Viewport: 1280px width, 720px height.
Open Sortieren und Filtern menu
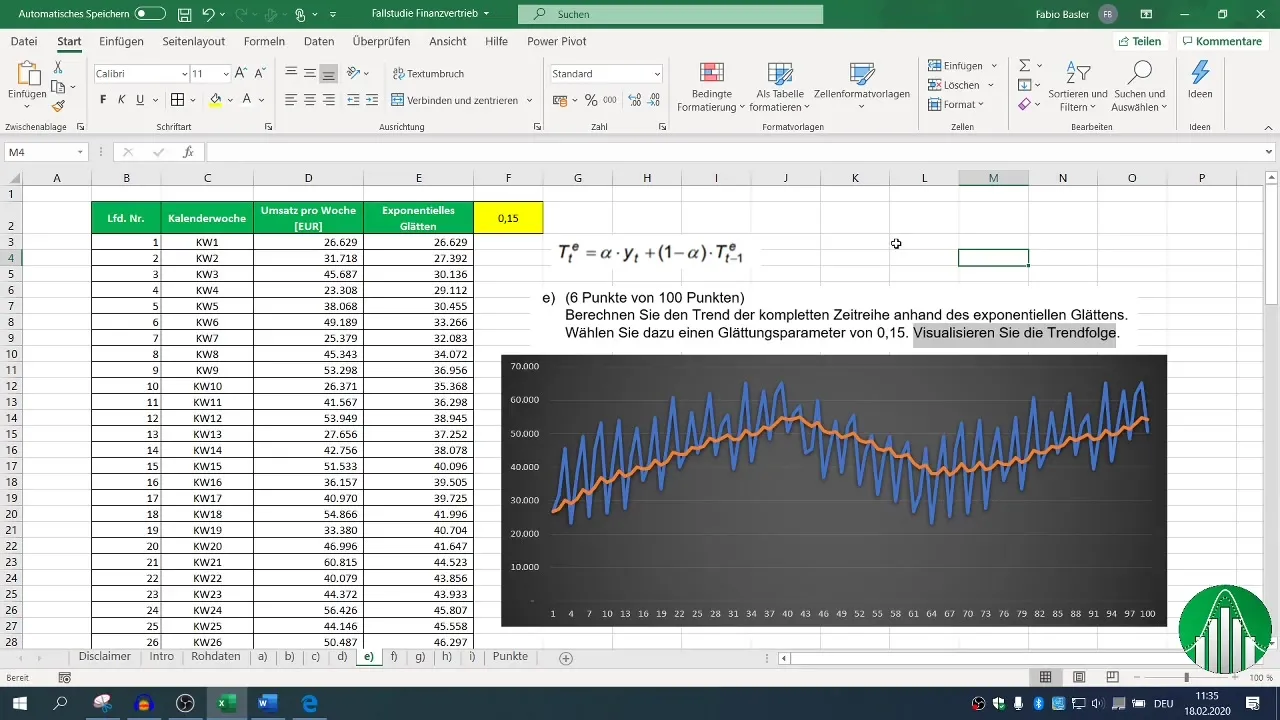tap(1078, 87)
